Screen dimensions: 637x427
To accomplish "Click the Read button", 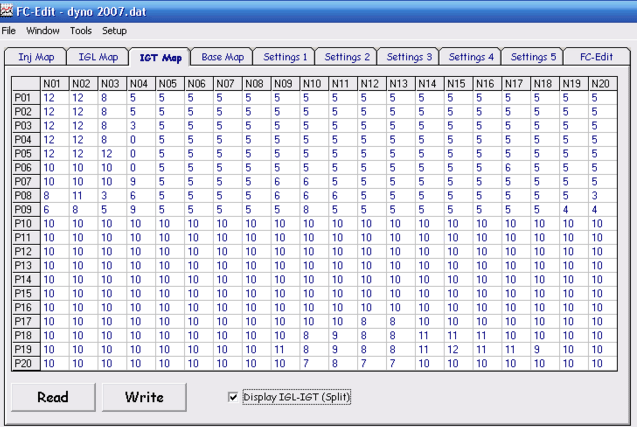I will click(x=53, y=397).
